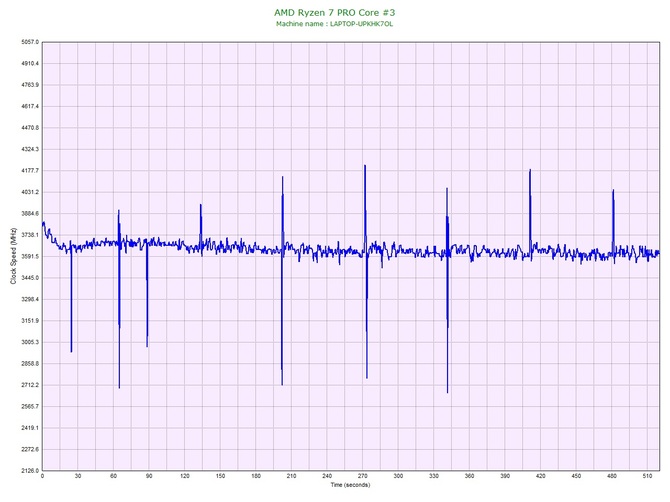The width and height of the screenshot is (670, 502).
Task: Click the 390 tick on the time axis
Action: 505,476
